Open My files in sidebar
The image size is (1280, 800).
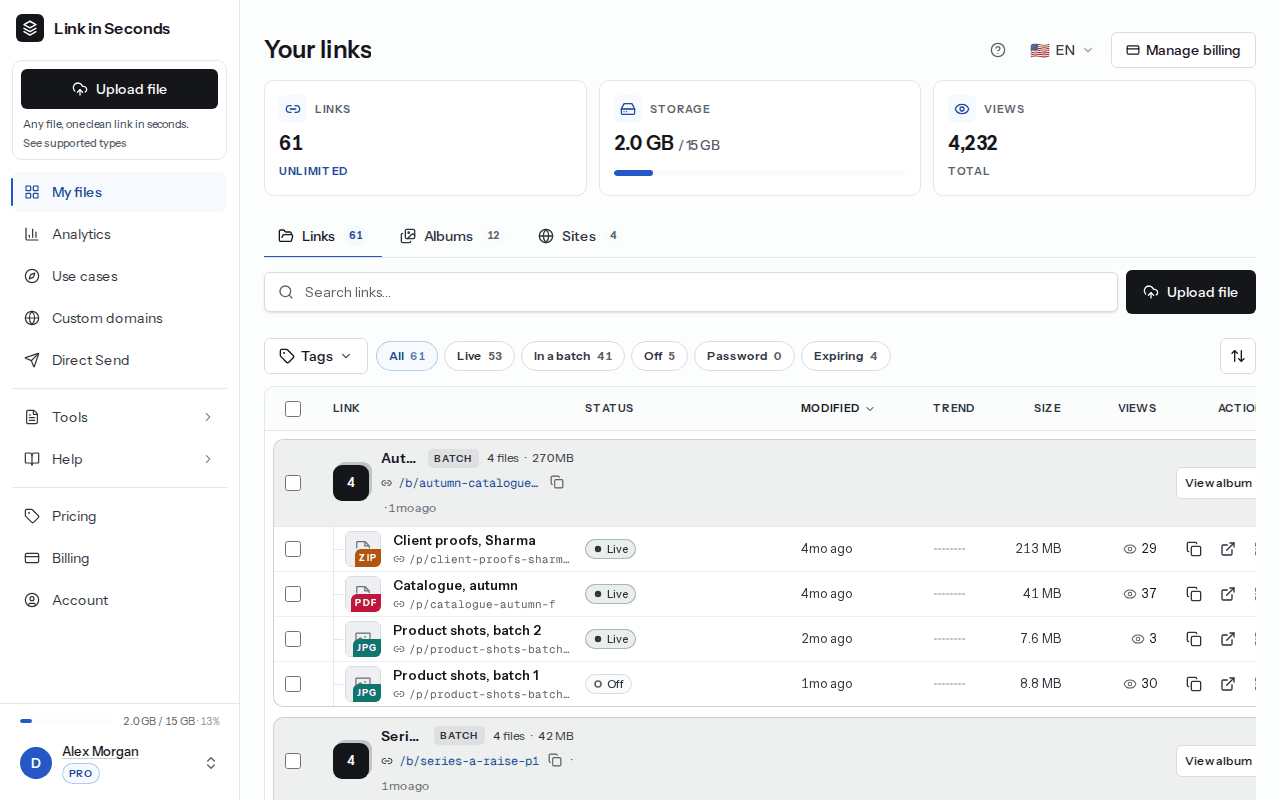click(x=119, y=192)
